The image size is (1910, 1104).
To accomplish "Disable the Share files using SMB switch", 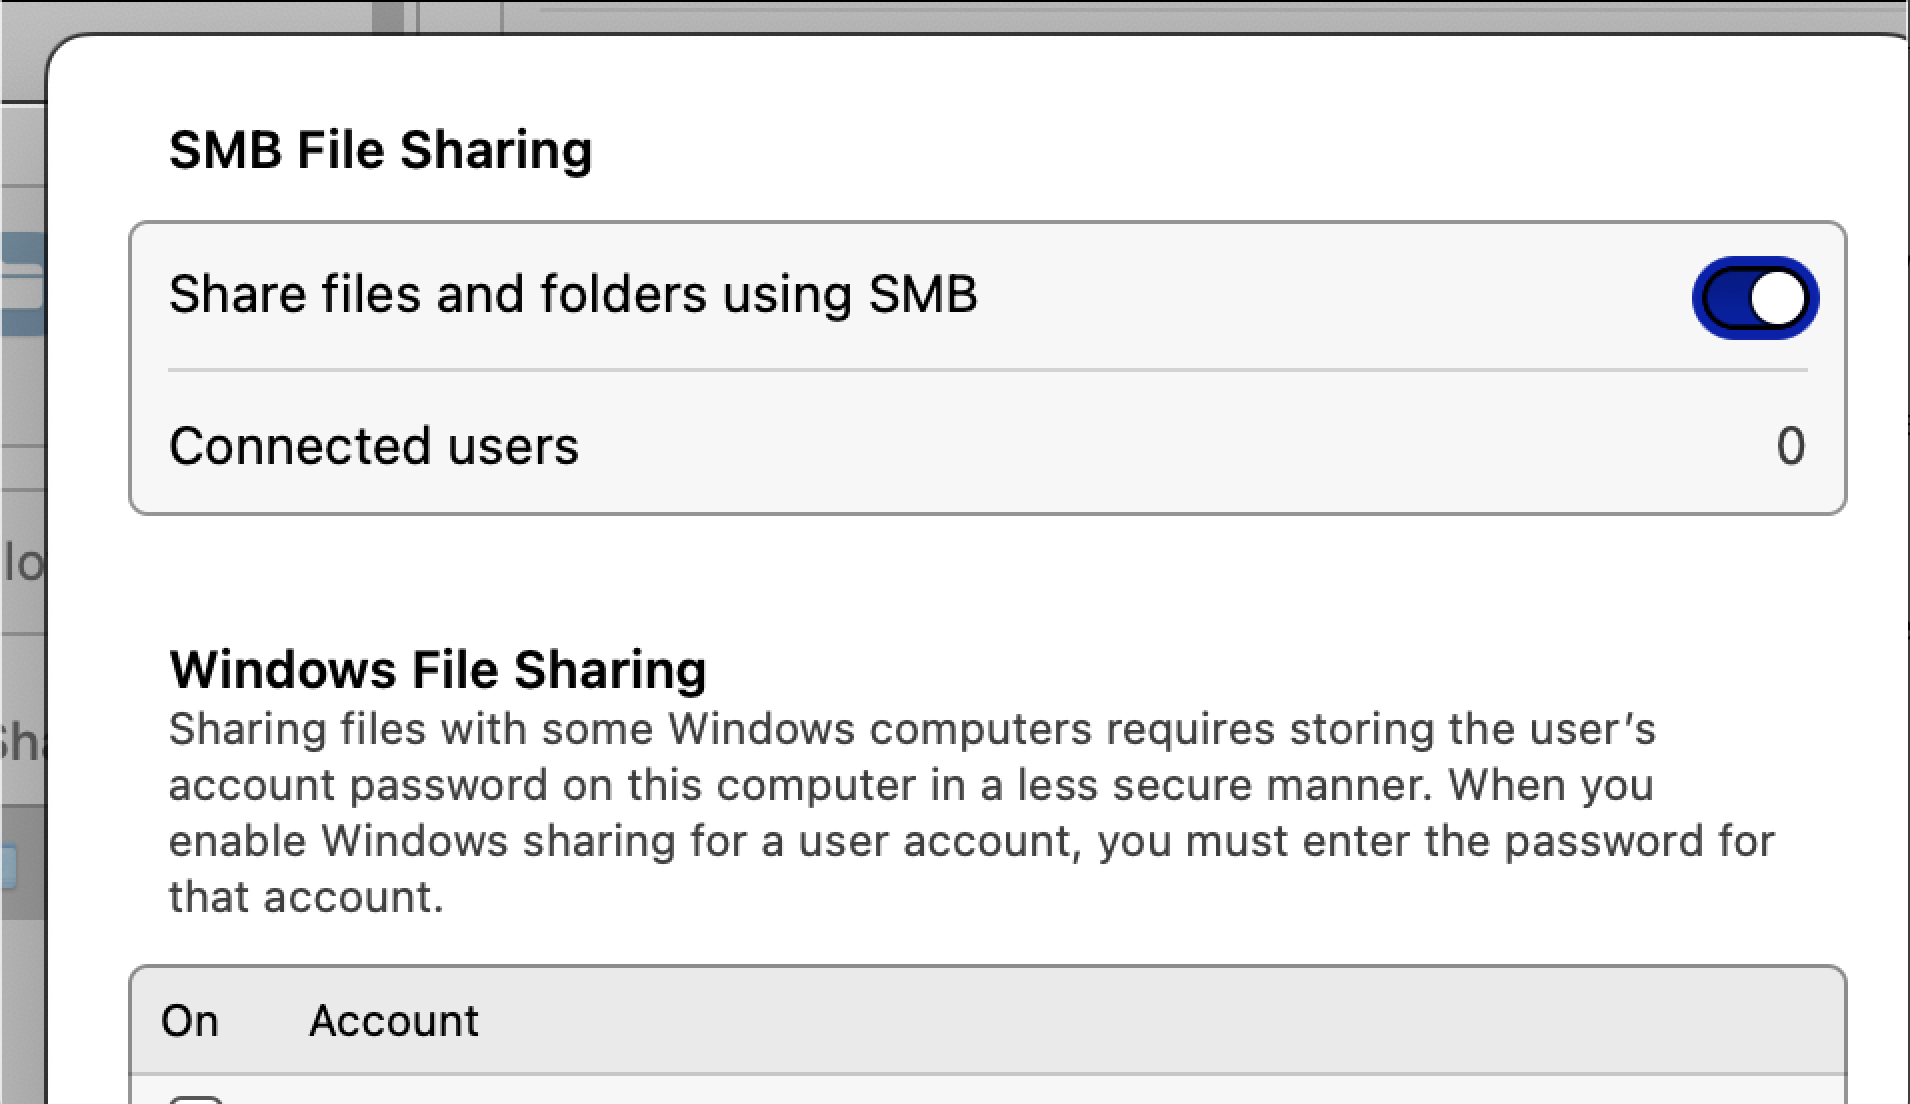I will (x=1754, y=298).
